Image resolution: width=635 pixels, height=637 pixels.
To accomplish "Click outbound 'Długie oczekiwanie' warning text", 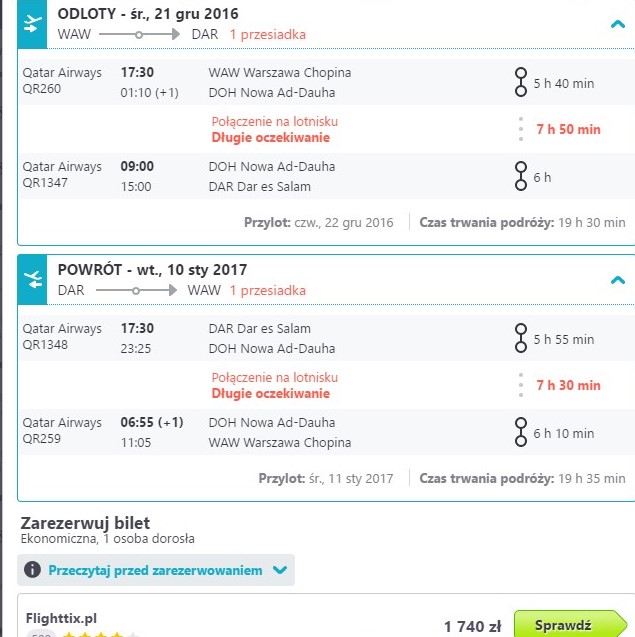I will pos(271,137).
